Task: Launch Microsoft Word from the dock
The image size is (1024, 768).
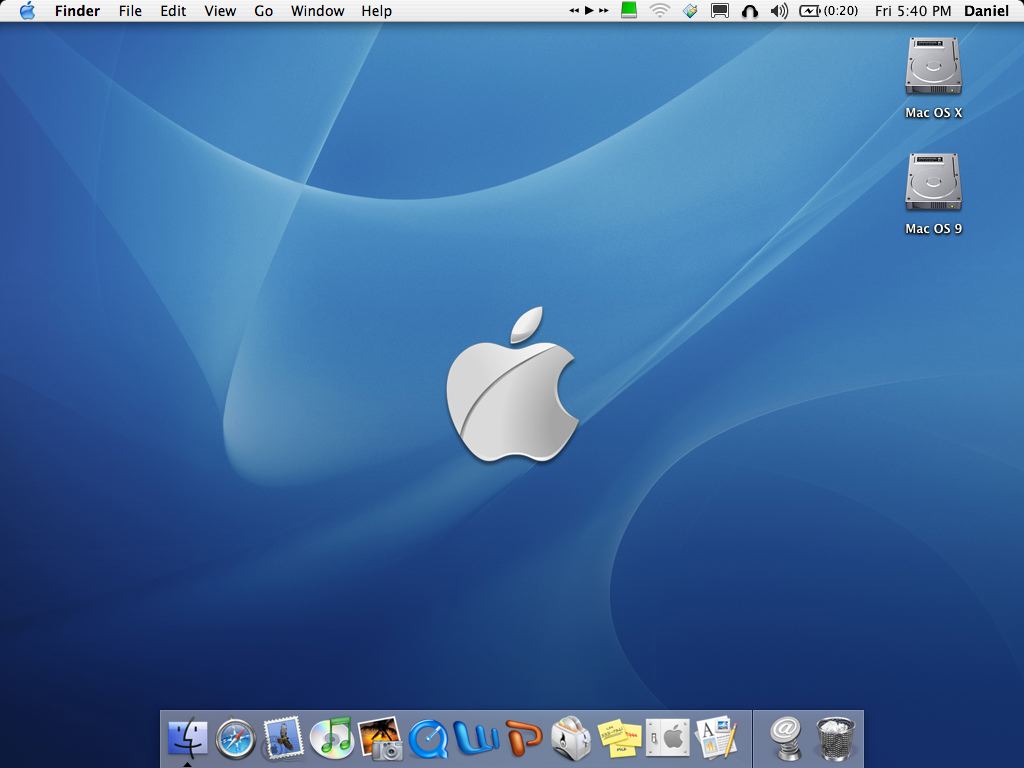Action: [476, 739]
